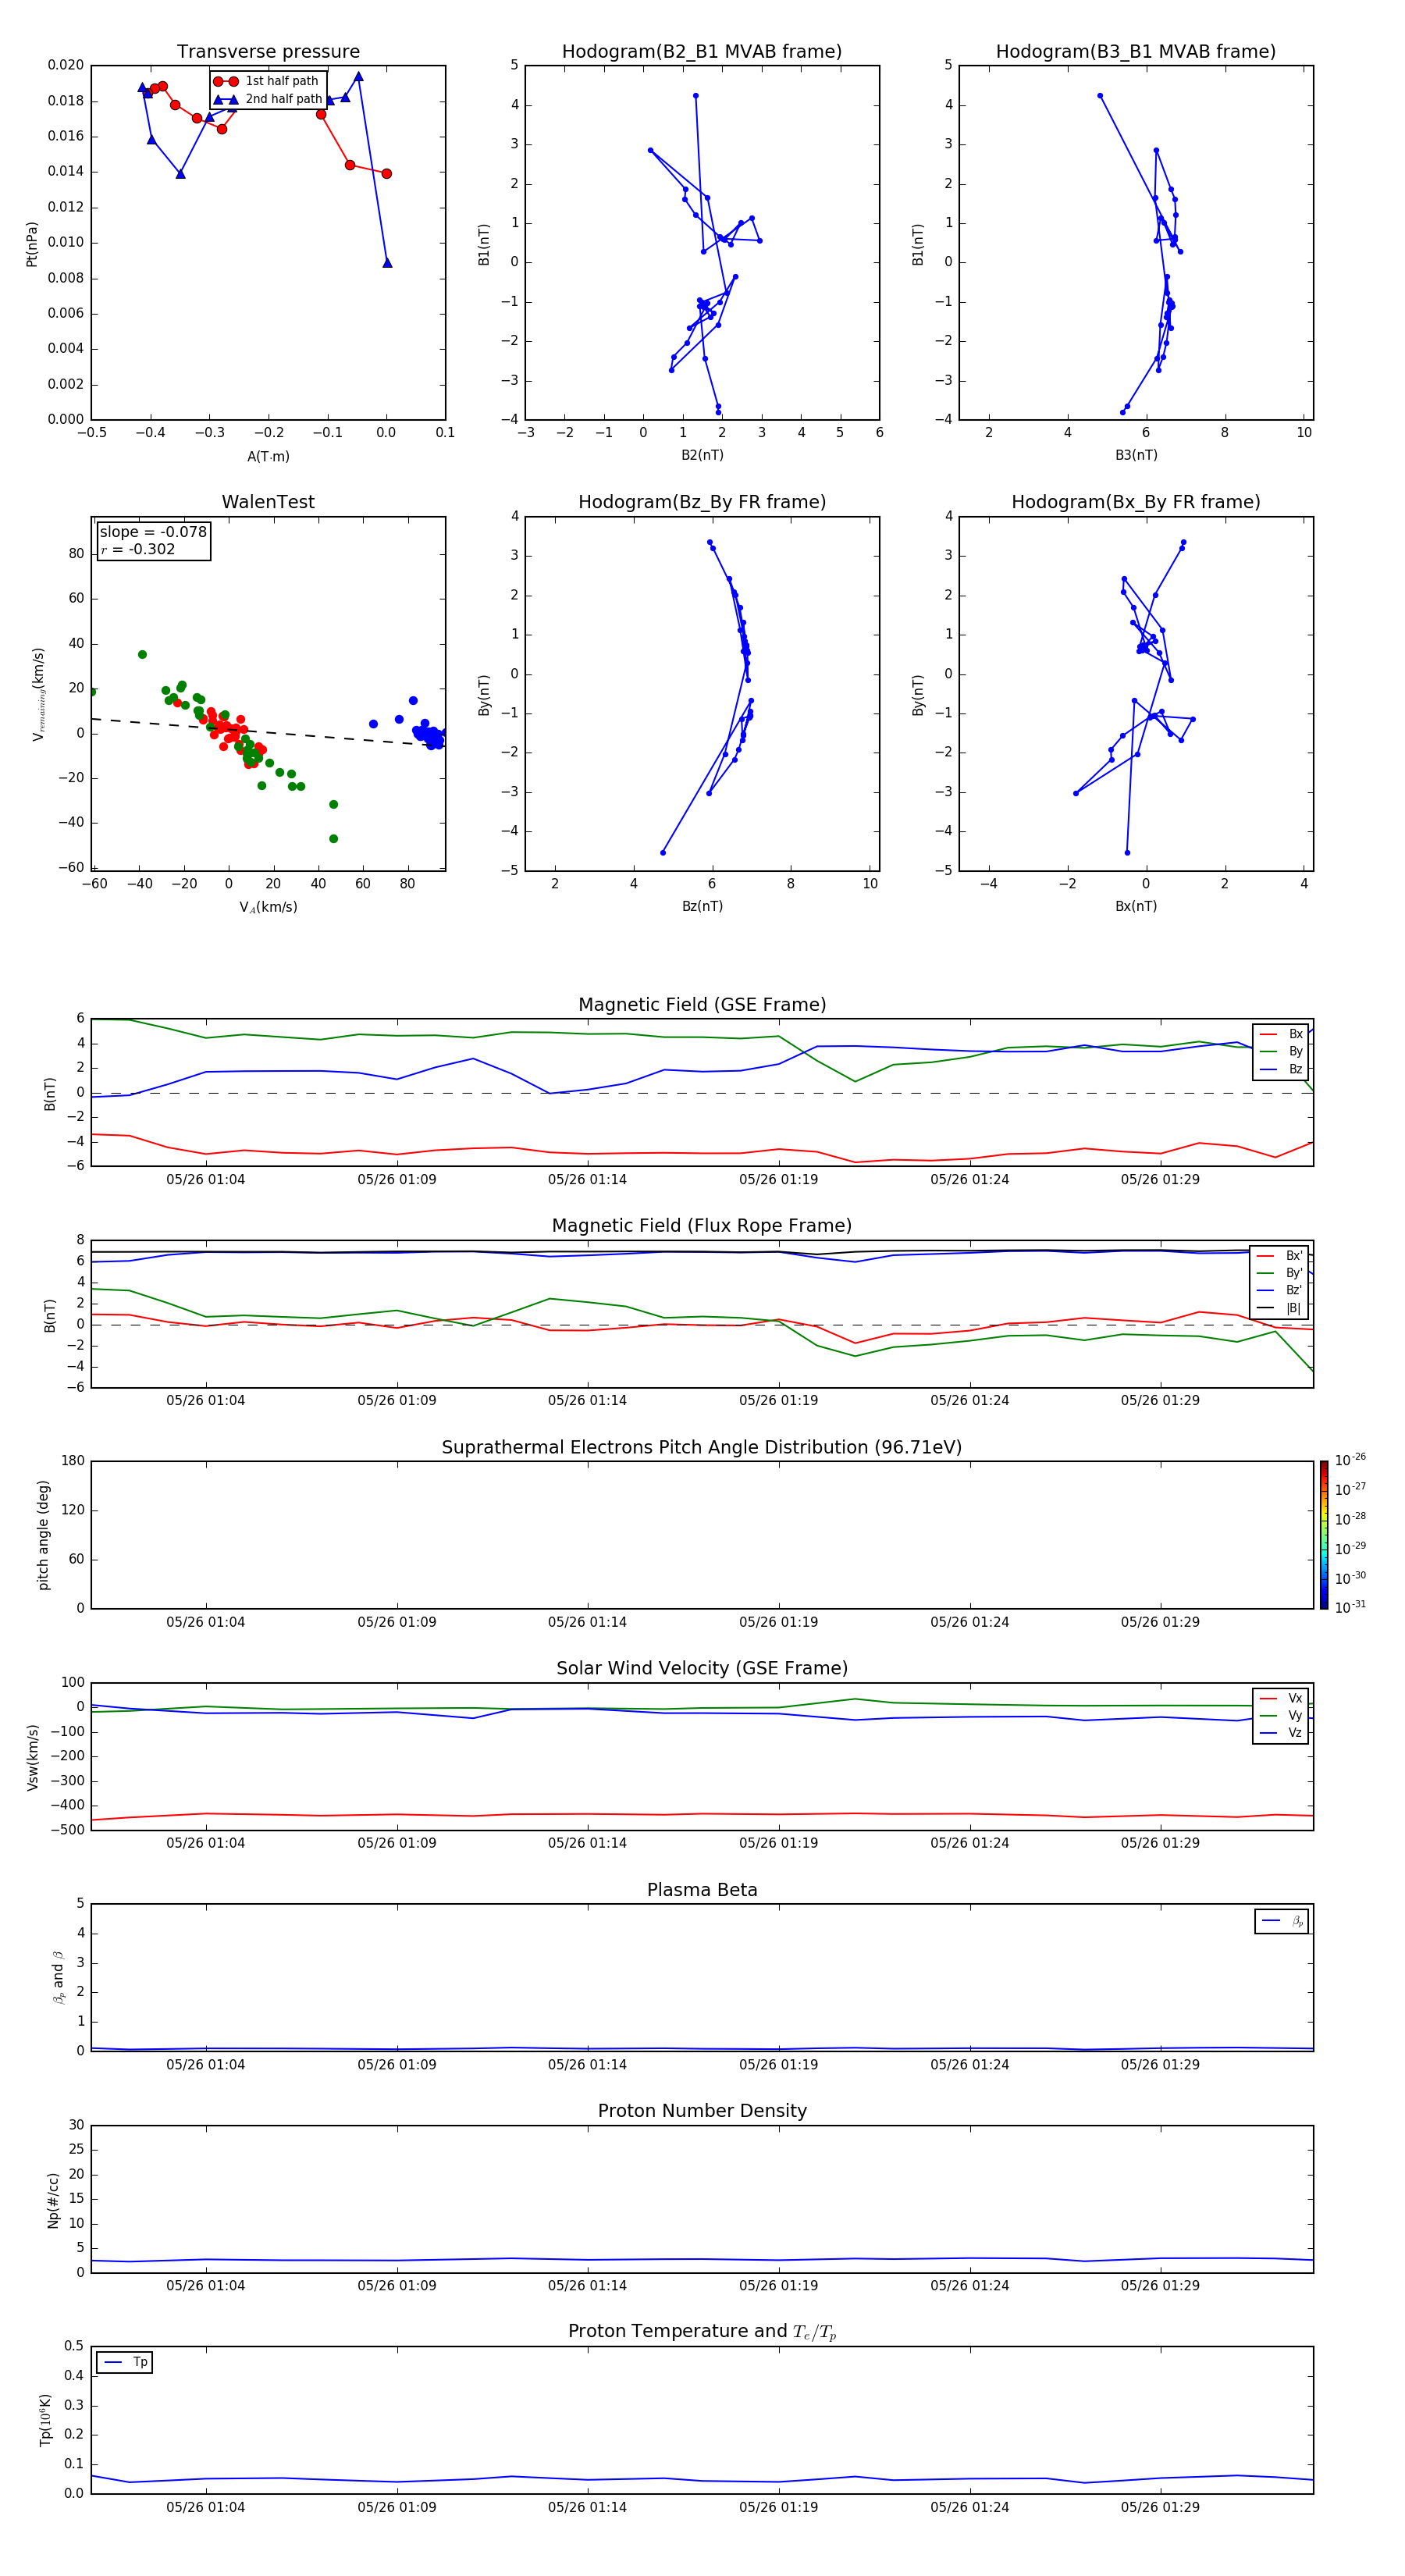The image size is (1405, 2576).
Task: Click the 'Tp' legend entry in temperature panel
Action: [125, 2362]
